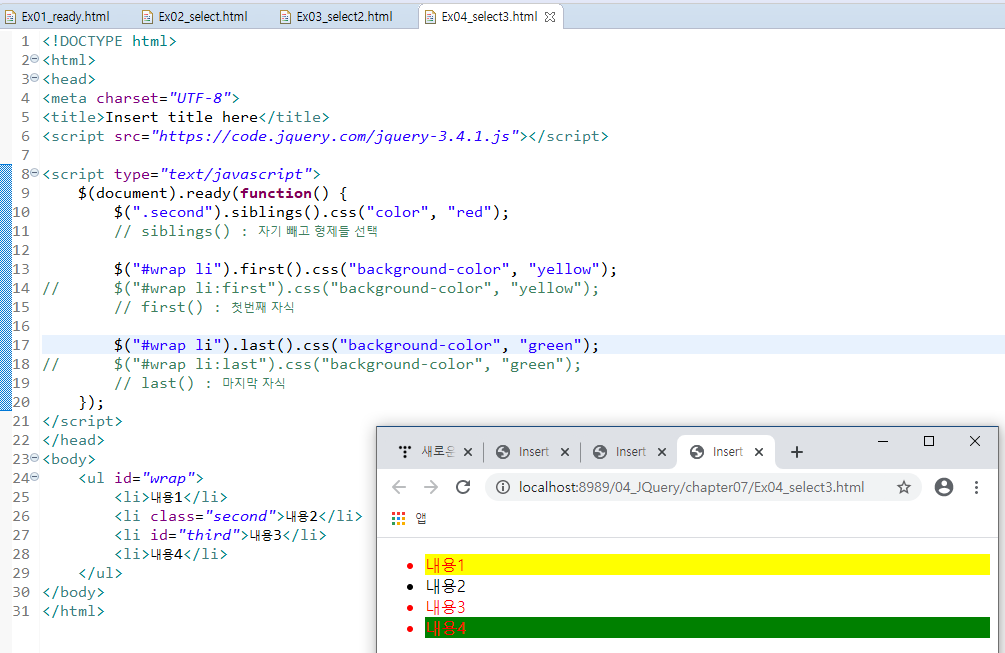Place cursor on the siblings() code line 10

(x=311, y=212)
